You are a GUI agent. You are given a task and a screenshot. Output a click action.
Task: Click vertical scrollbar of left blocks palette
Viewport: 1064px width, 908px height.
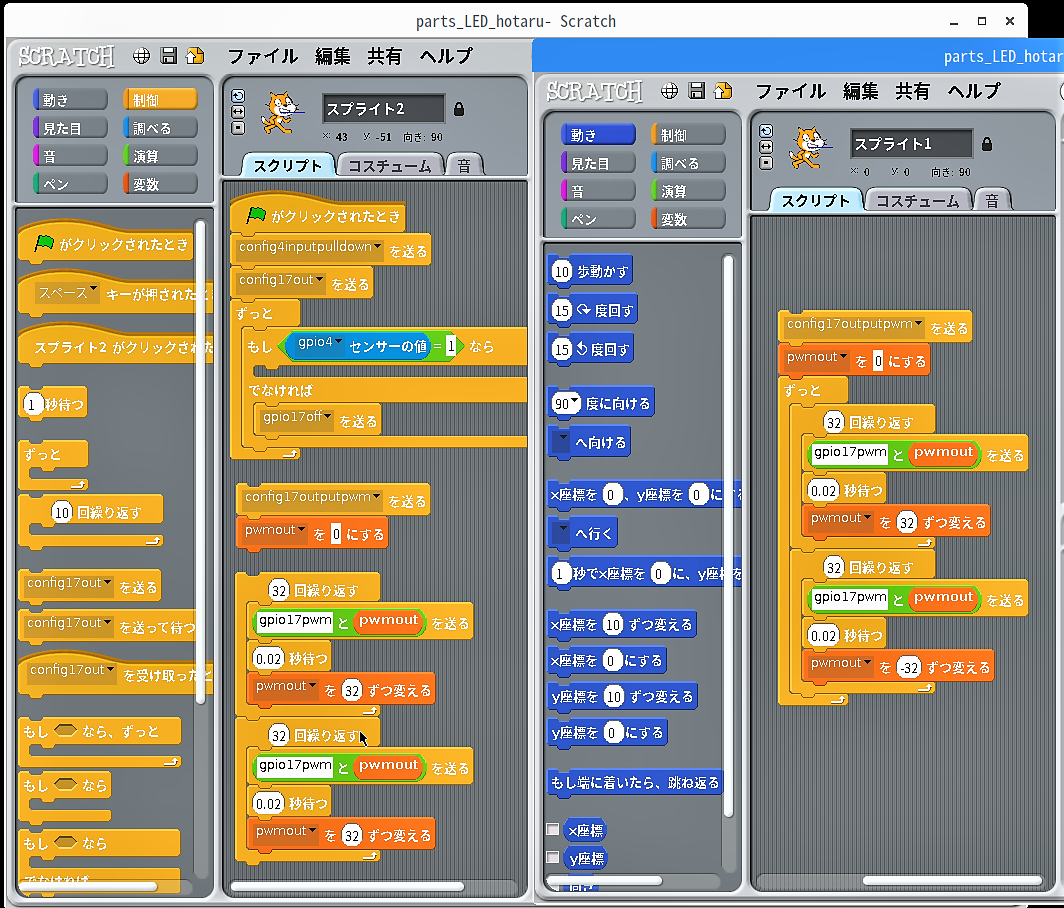tap(200, 461)
